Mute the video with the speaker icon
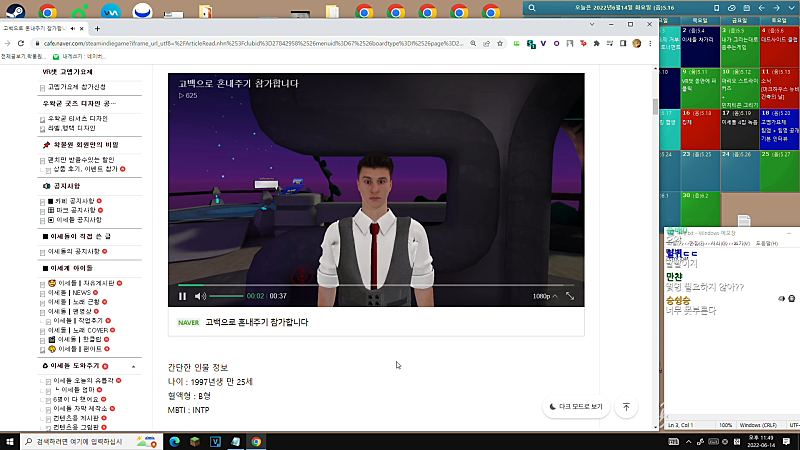This screenshot has height=450, width=800. [x=200, y=296]
